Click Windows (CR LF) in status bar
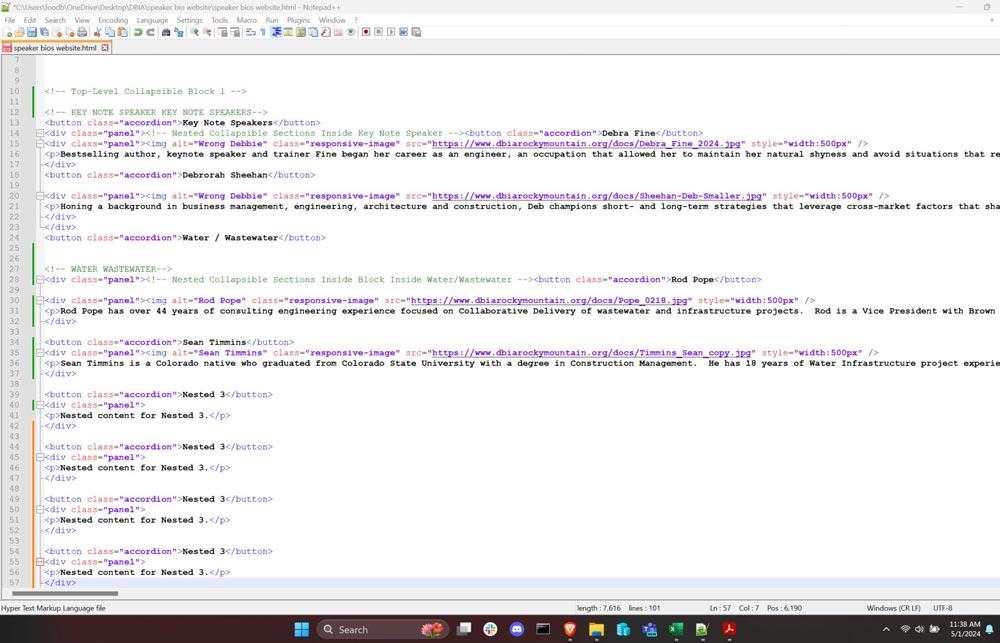1000x643 pixels. (894, 608)
